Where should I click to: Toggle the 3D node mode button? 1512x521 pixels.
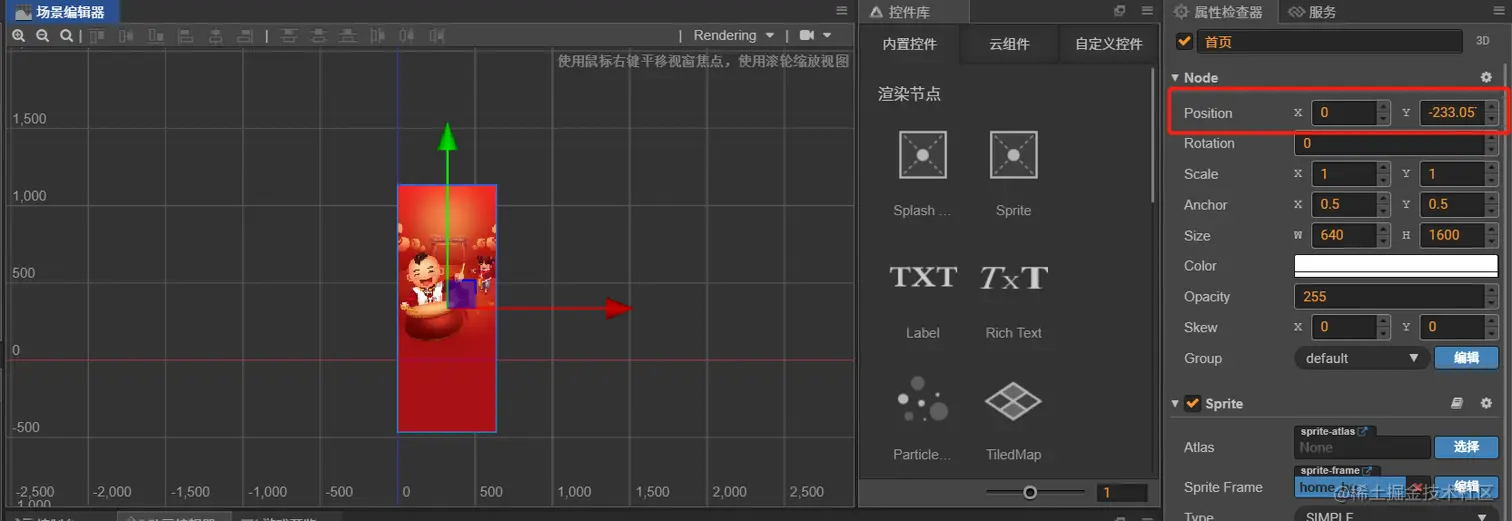[1483, 42]
